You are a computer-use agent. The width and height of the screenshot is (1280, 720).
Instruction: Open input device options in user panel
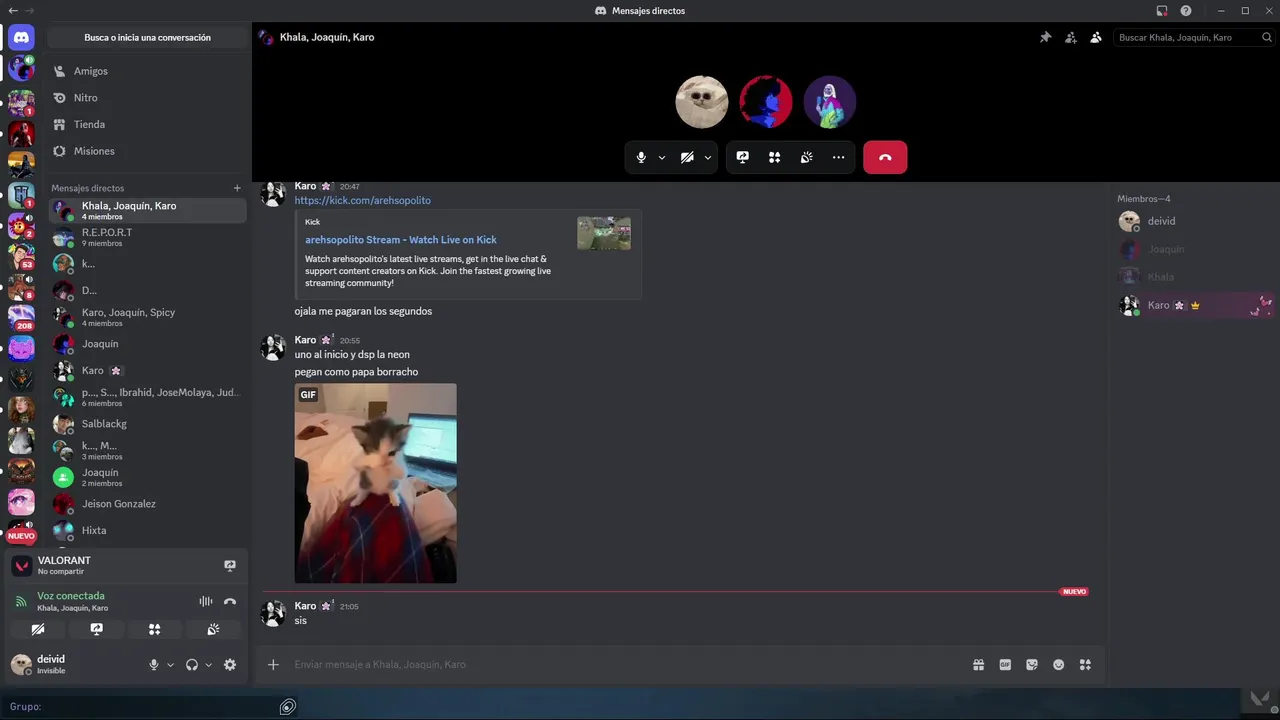coord(170,665)
